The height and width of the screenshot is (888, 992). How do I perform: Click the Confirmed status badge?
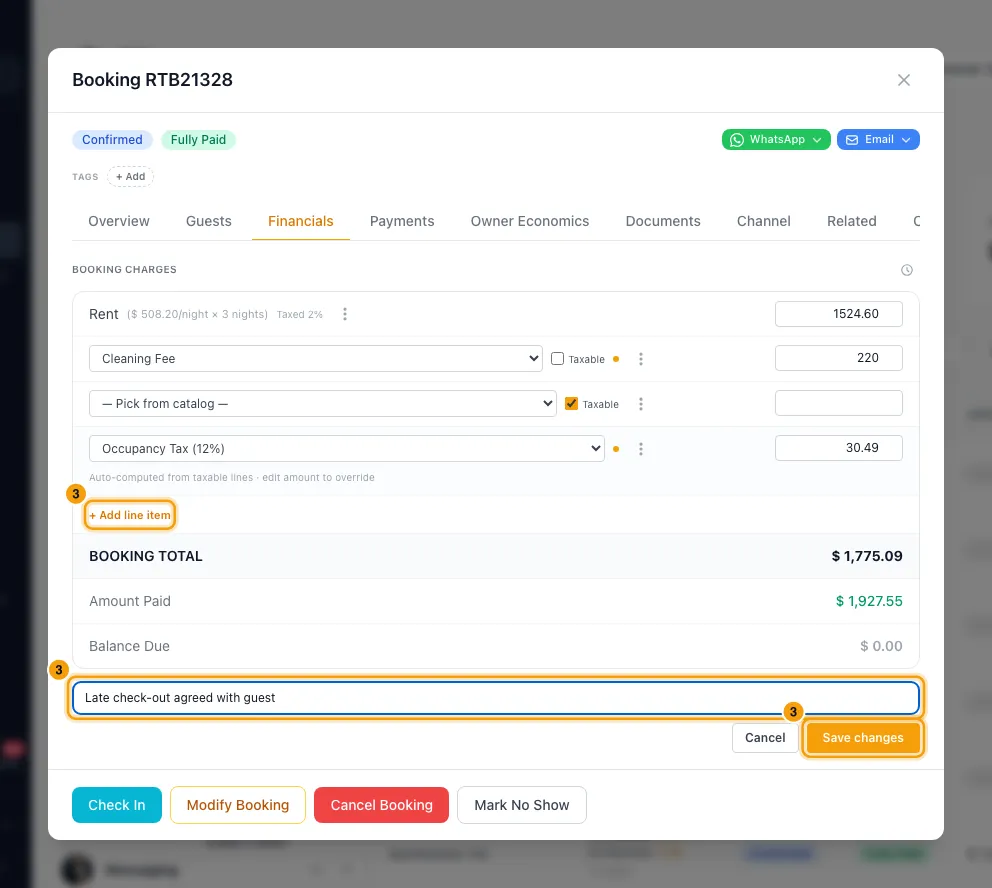113,140
